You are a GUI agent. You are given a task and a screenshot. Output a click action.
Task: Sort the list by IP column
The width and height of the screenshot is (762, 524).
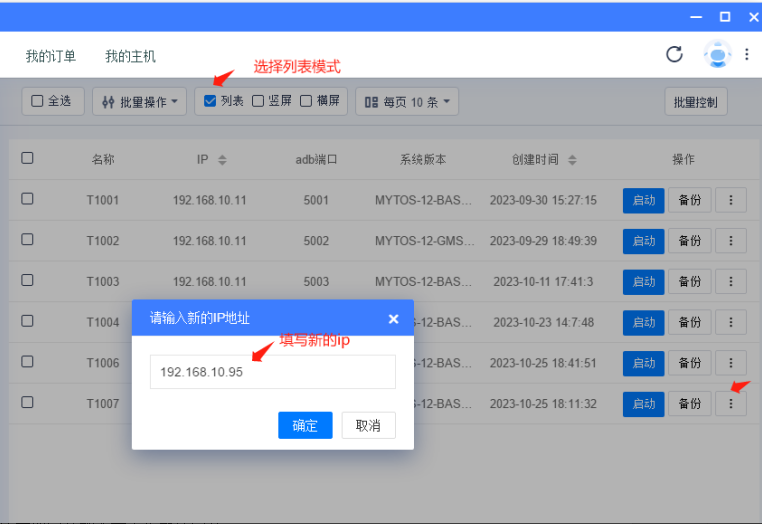click(x=222, y=160)
